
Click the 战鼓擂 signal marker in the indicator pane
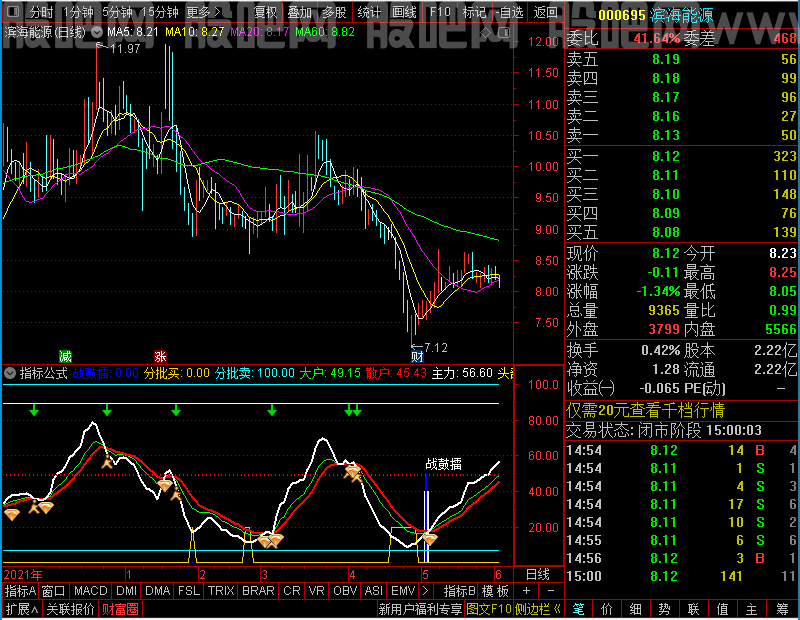point(443,464)
